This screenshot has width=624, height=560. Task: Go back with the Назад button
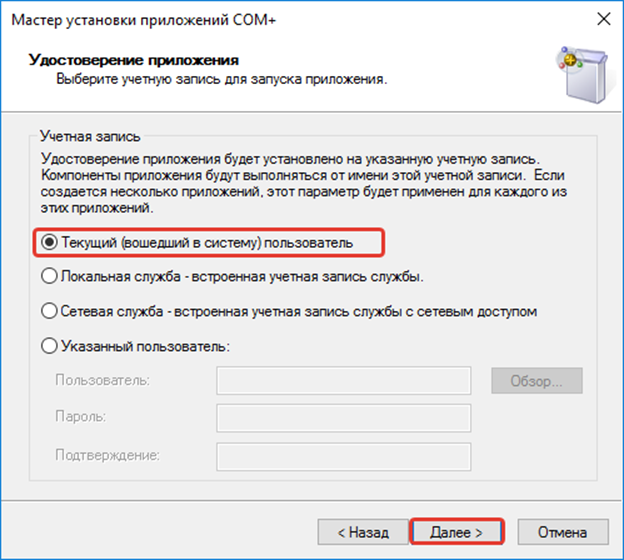point(363,532)
